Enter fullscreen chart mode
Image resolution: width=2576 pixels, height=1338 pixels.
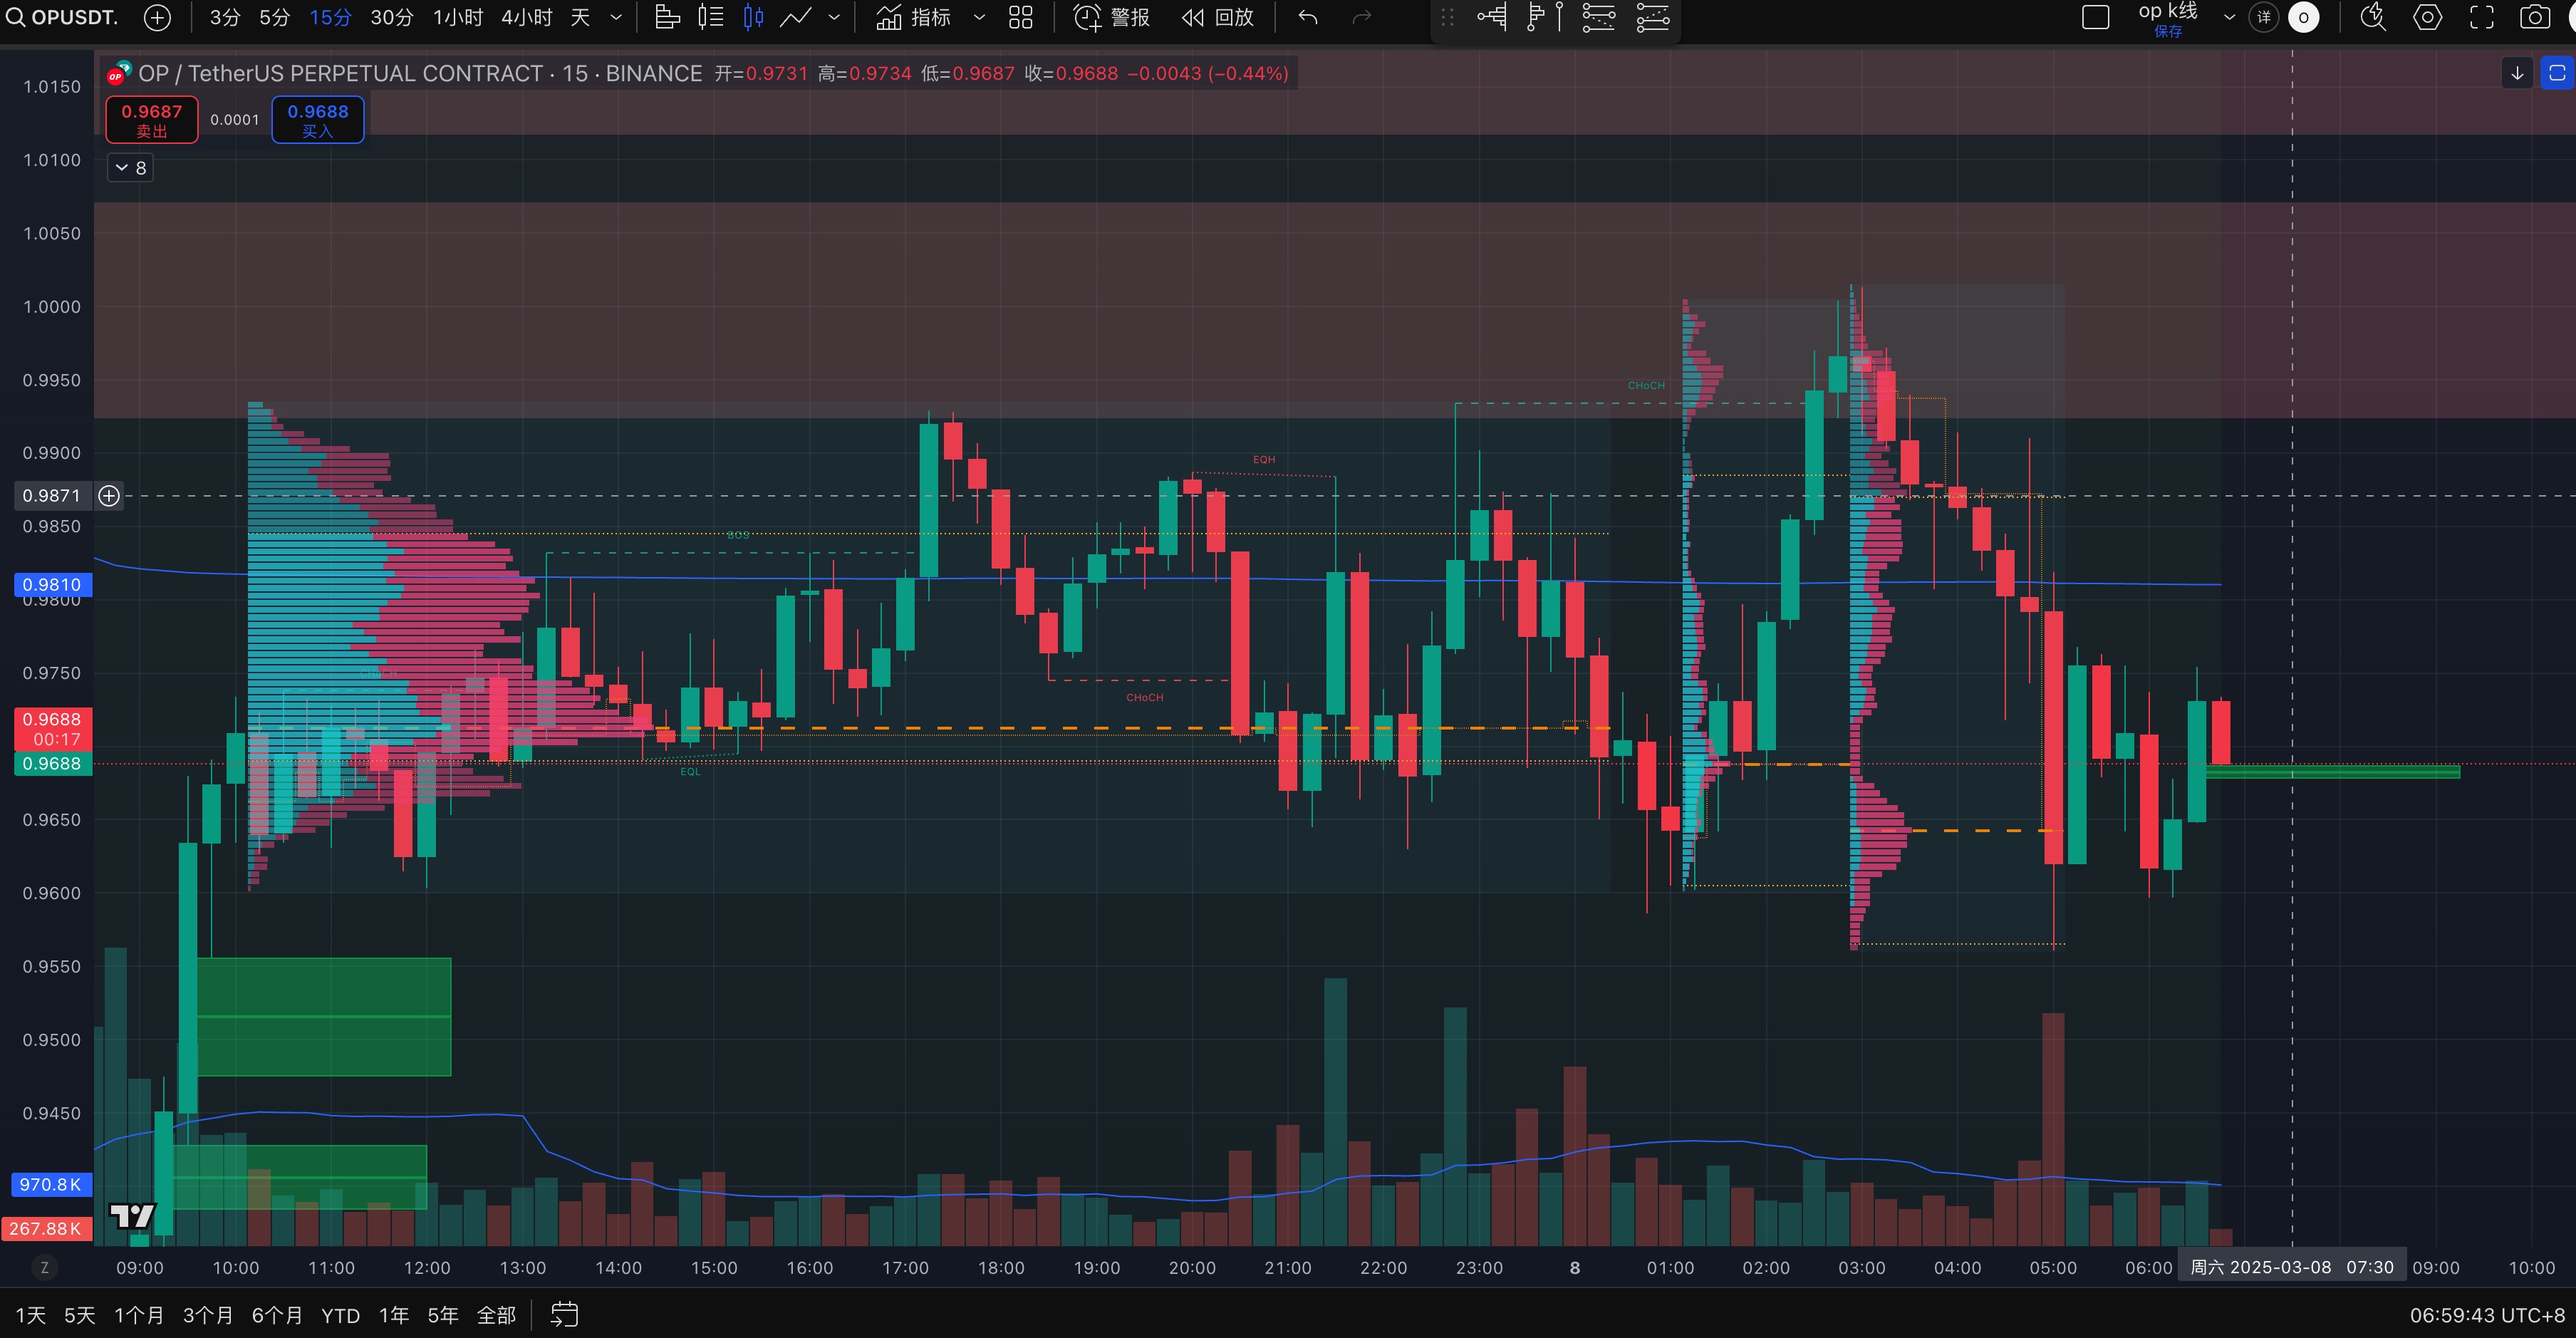tap(2481, 17)
